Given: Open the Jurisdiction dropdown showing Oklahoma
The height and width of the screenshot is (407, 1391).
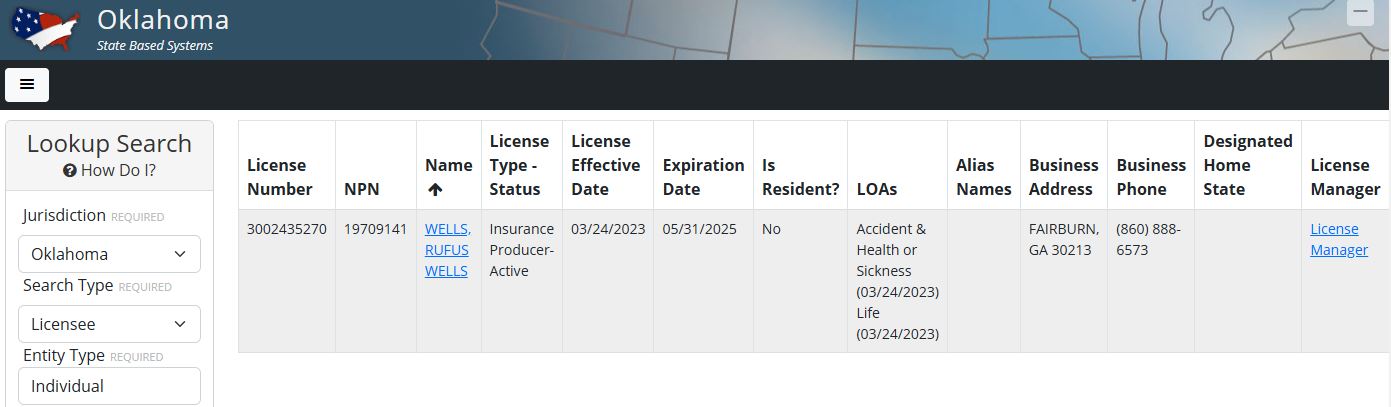Looking at the screenshot, I should [109, 254].
